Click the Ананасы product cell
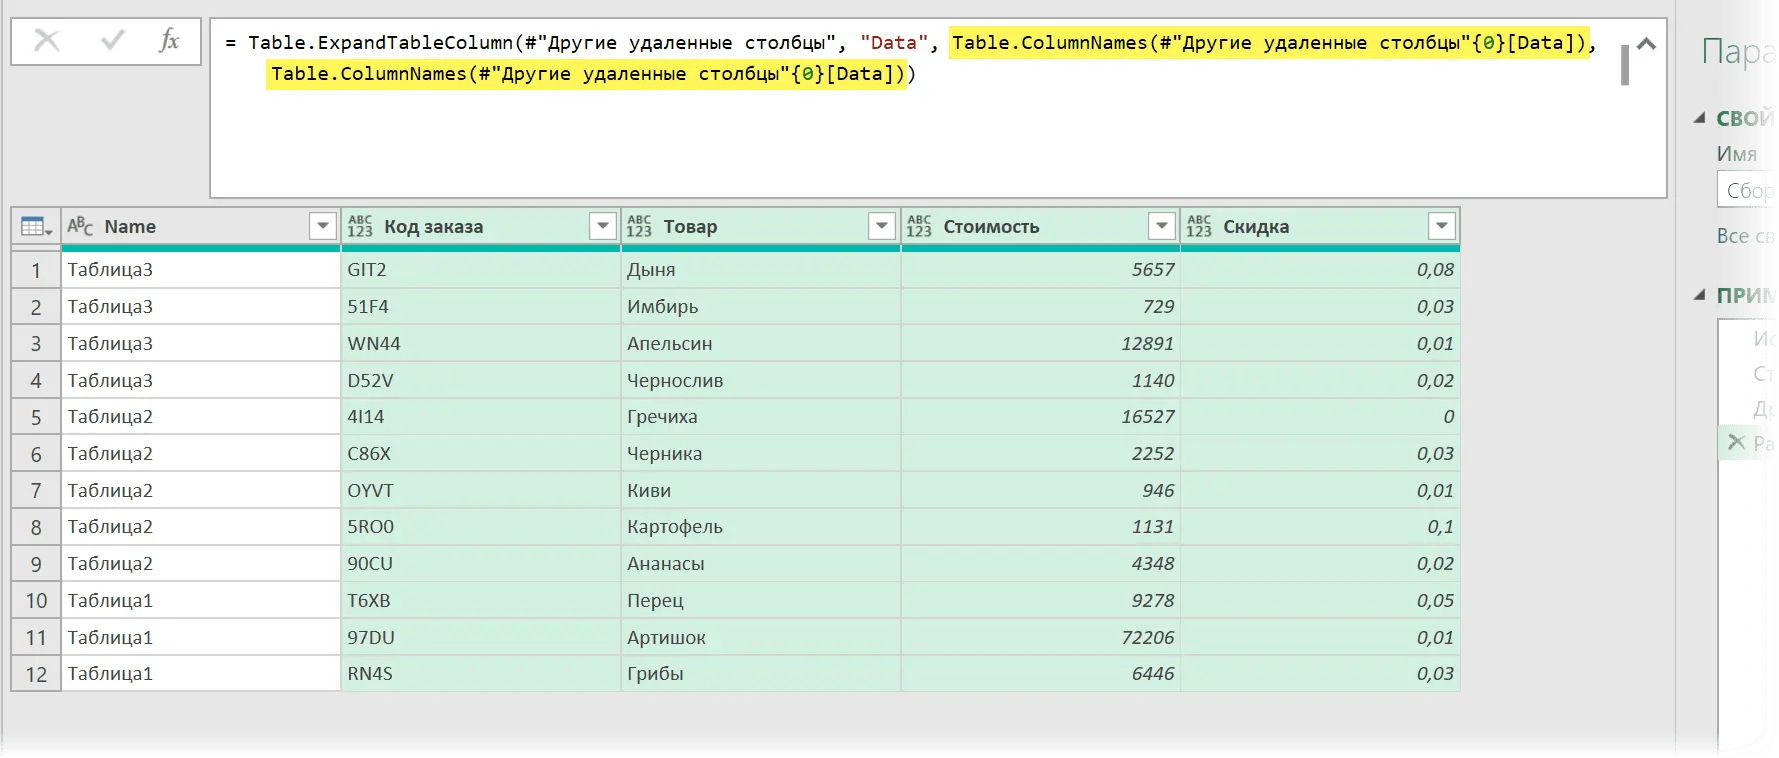This screenshot has width=1779, height=758. click(x=760, y=564)
